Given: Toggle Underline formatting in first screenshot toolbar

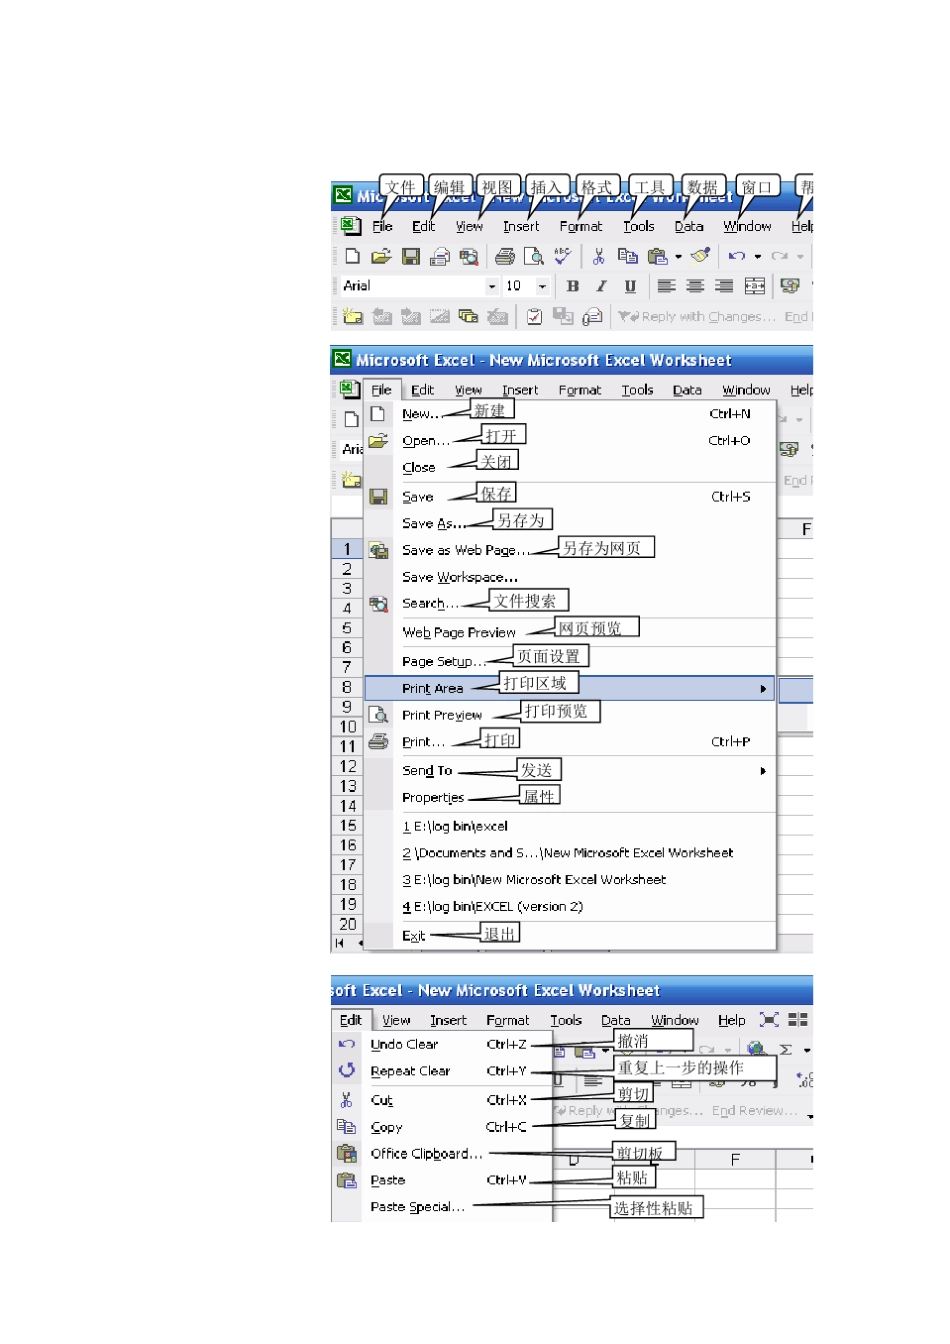Looking at the screenshot, I should point(630,286).
